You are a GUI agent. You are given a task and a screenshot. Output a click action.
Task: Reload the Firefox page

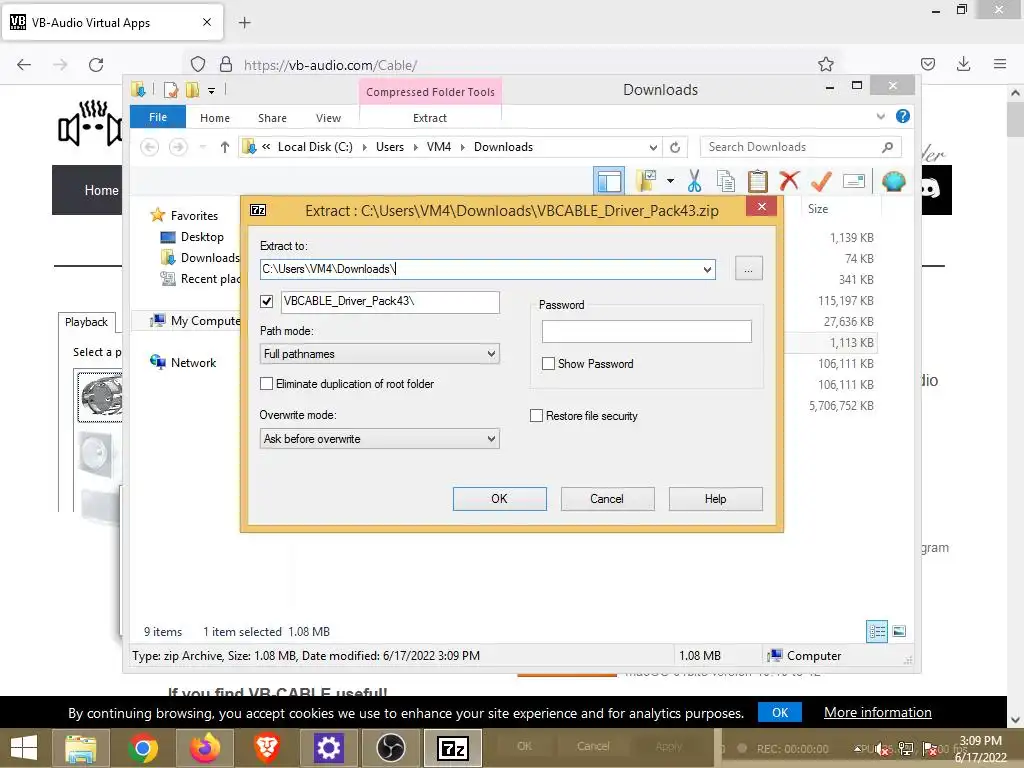click(96, 65)
